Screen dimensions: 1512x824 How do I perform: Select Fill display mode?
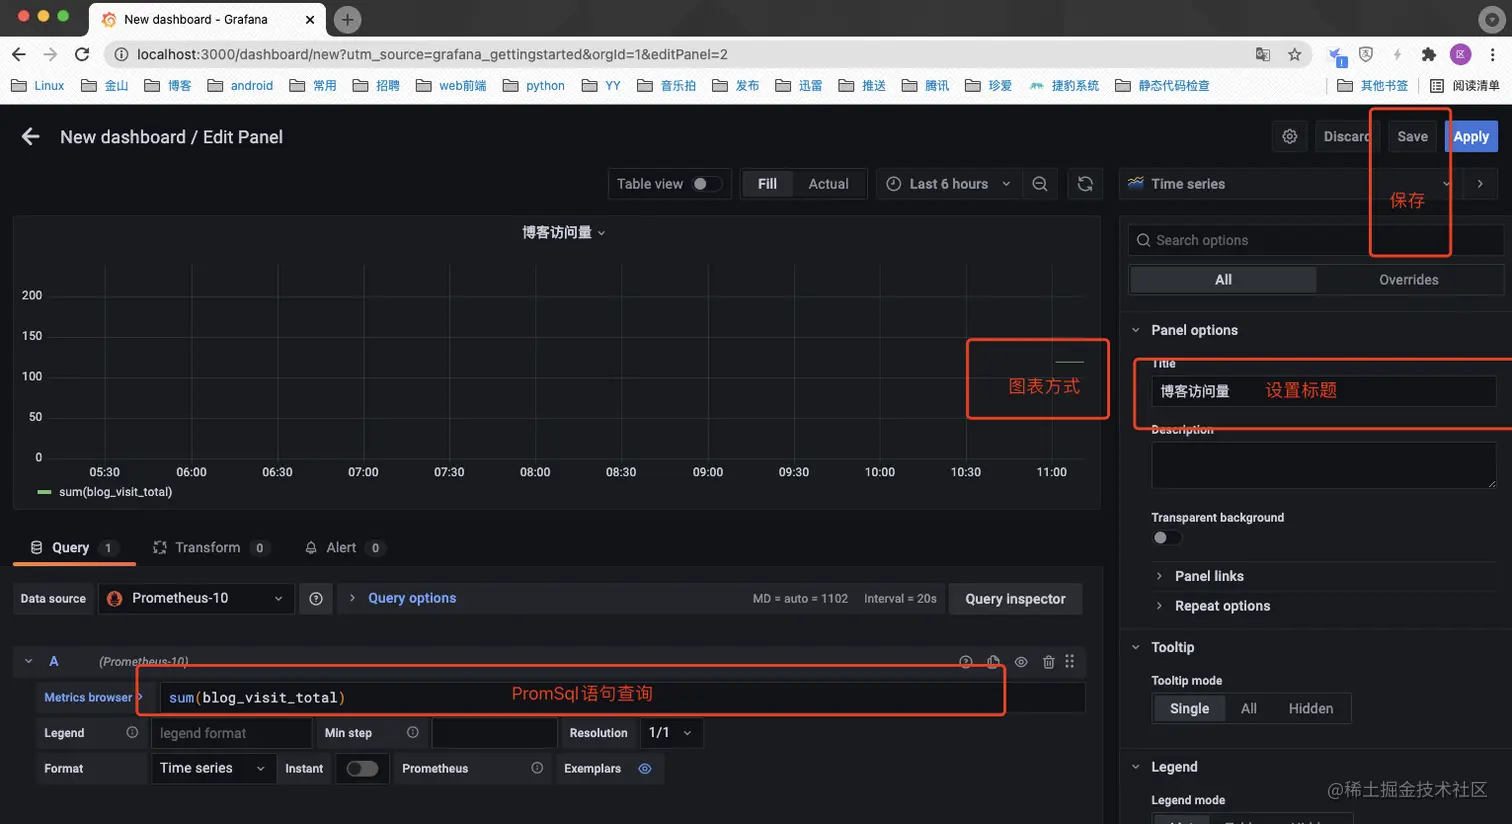point(767,184)
